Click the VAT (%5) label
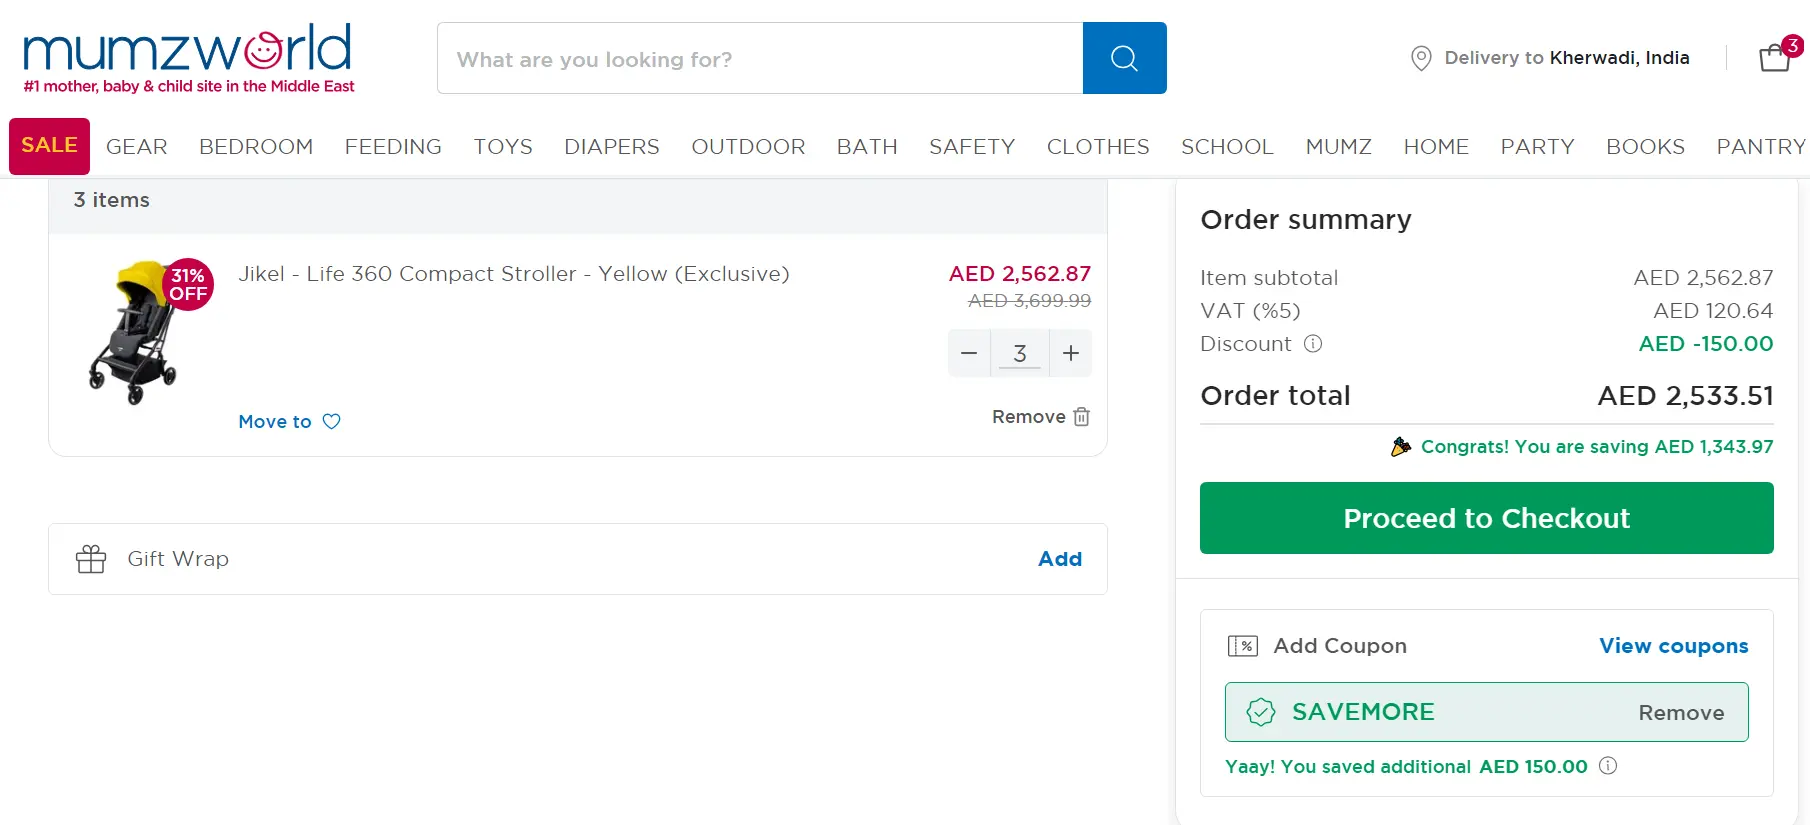The image size is (1810, 825). [1250, 311]
